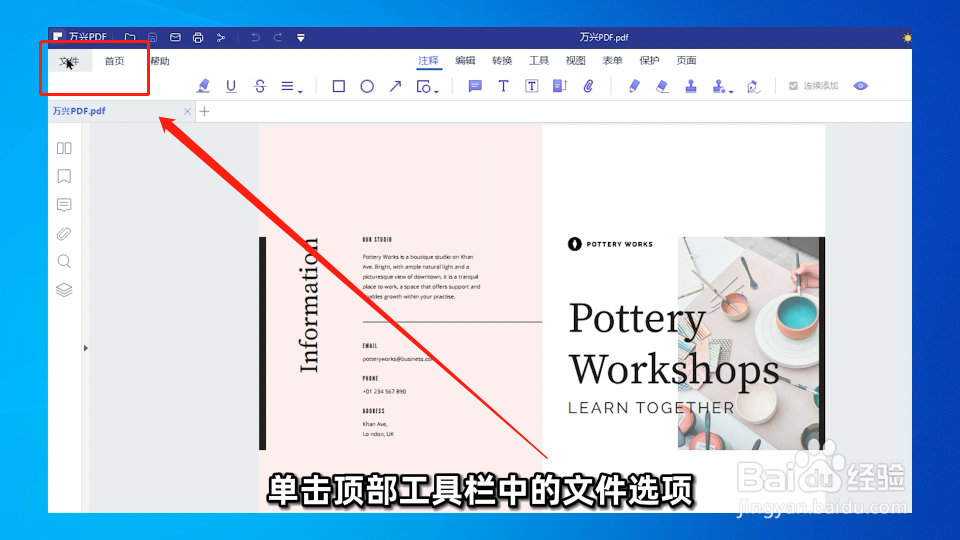Select the pencil drawing tool

[634, 86]
